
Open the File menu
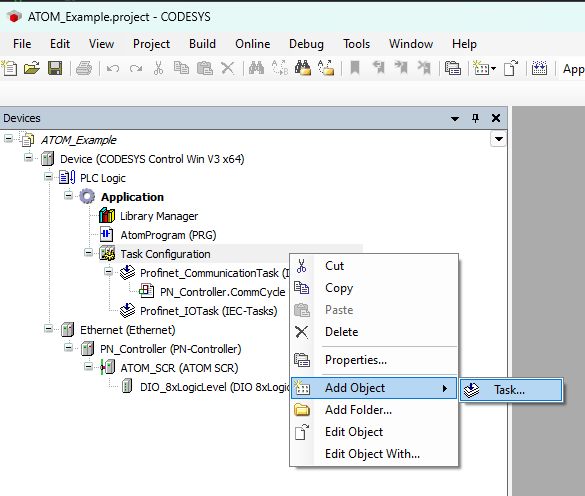[x=22, y=44]
